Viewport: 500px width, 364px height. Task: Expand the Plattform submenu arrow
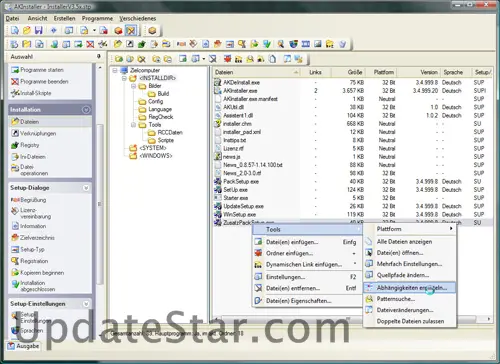tap(451, 229)
